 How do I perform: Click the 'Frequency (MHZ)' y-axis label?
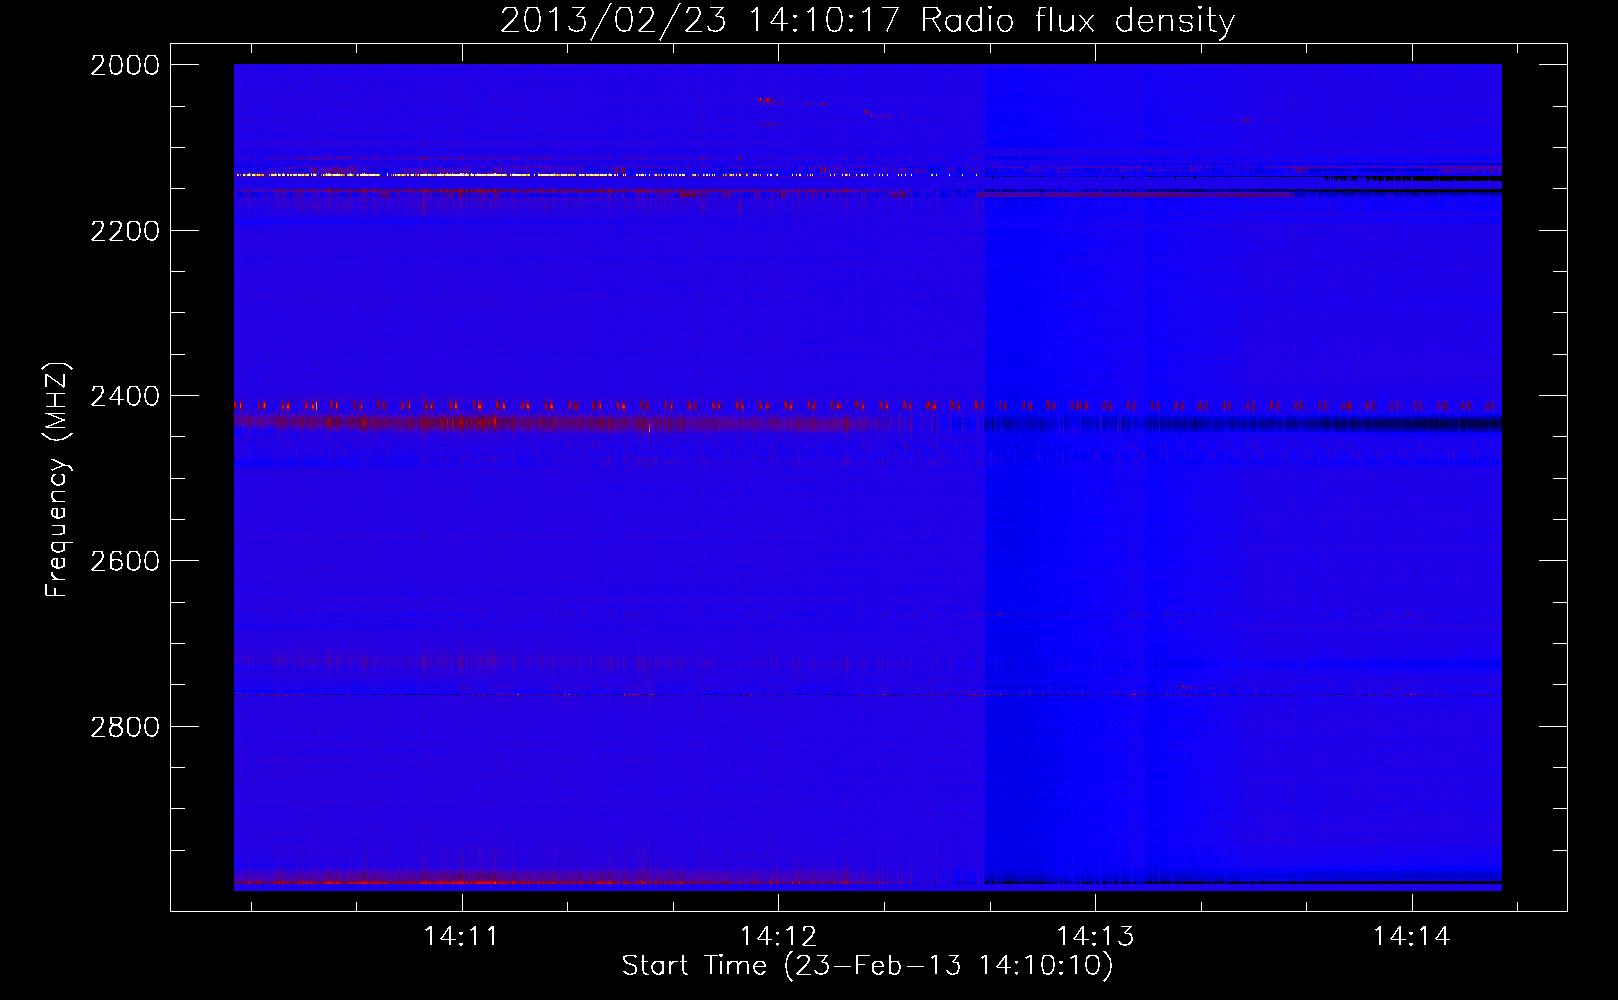coord(56,480)
